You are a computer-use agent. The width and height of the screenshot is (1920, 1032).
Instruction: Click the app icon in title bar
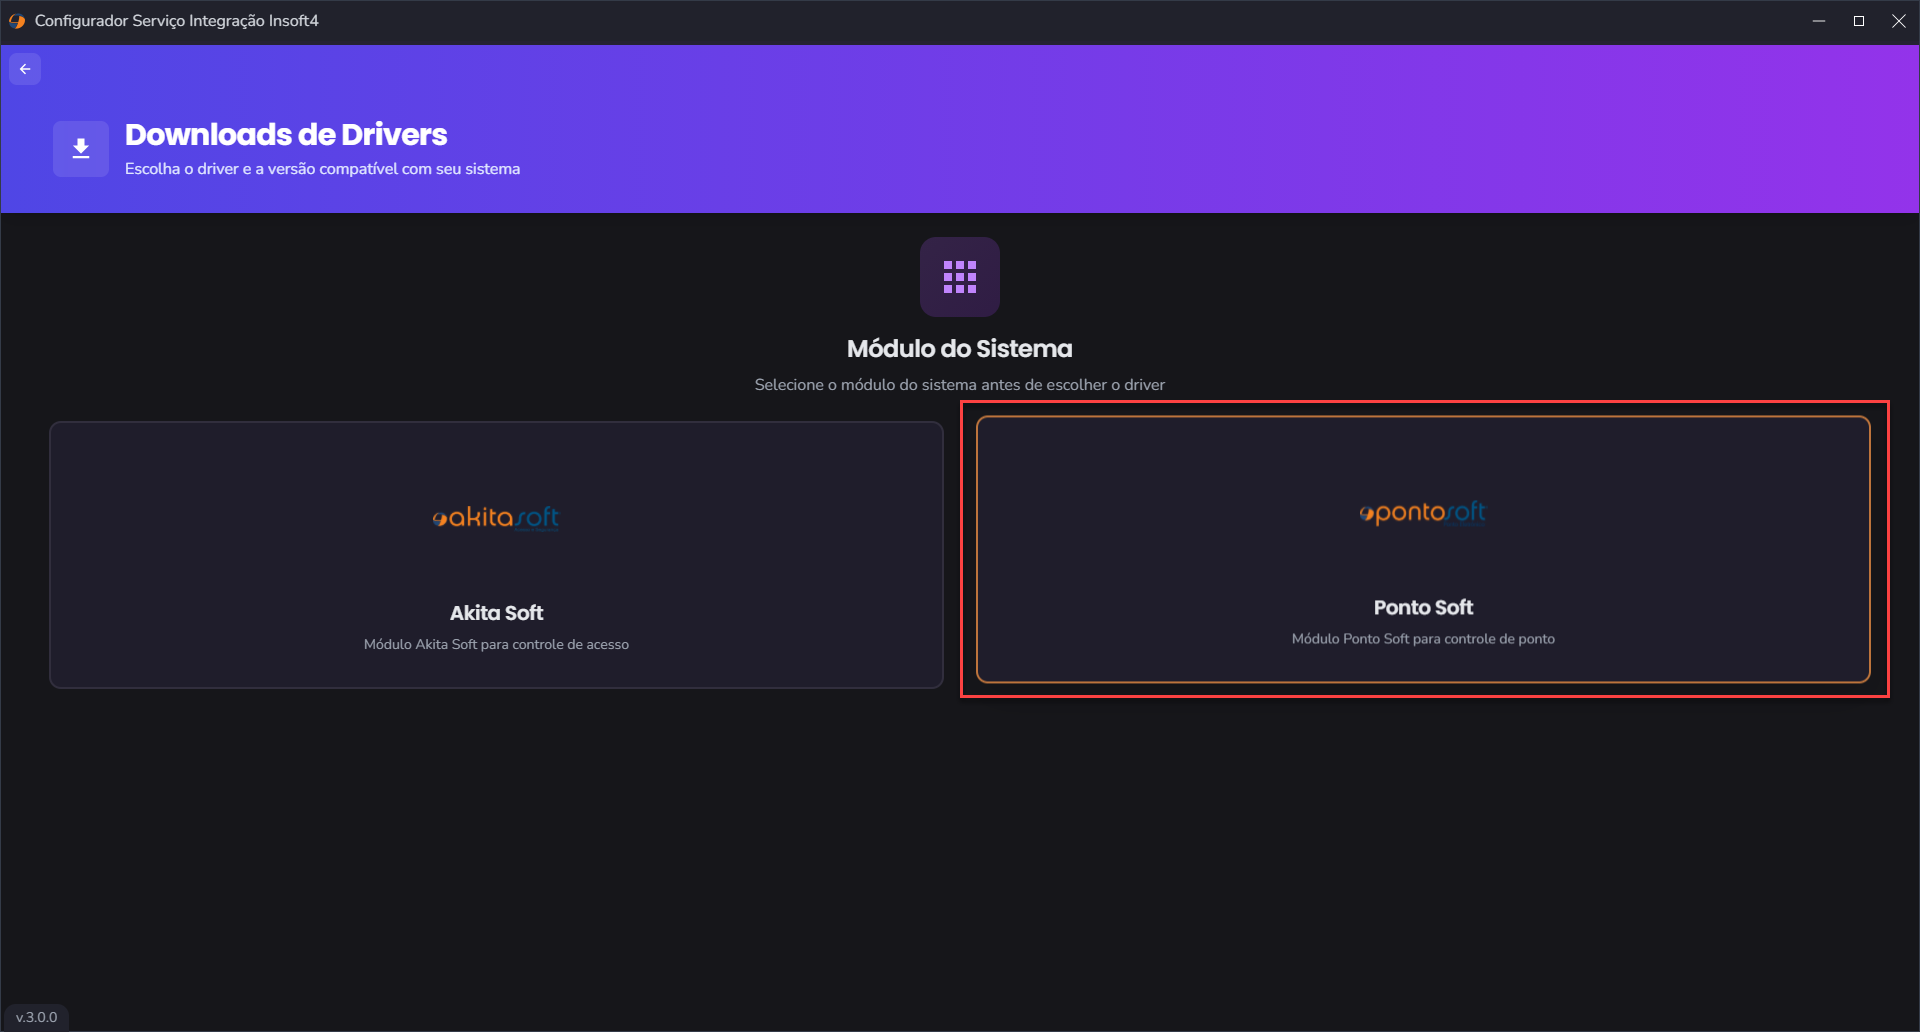(17, 21)
